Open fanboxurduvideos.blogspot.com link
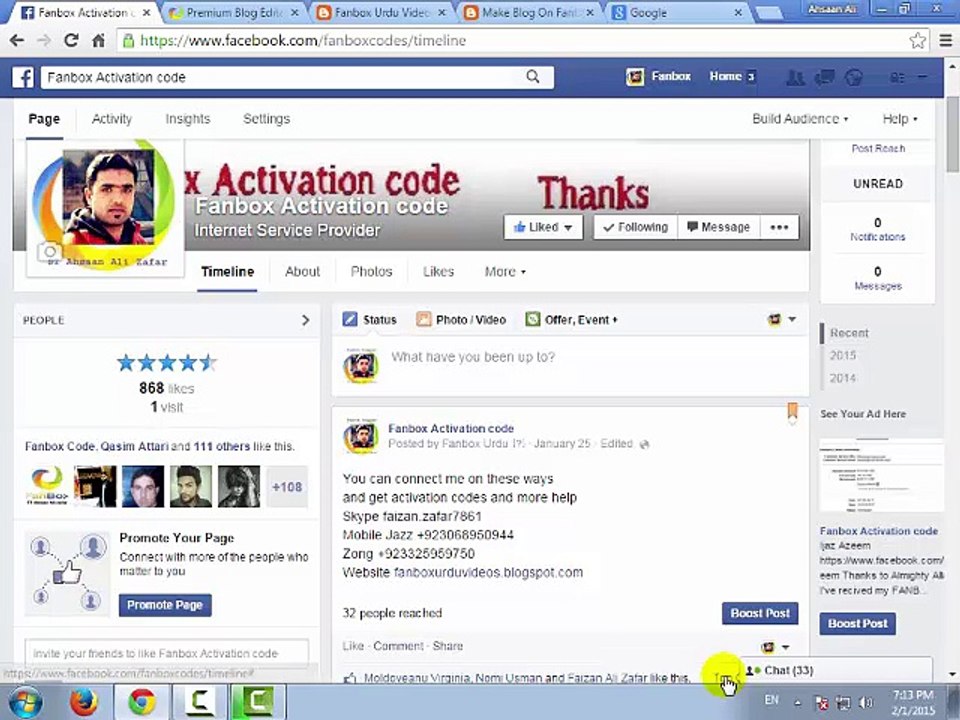The image size is (960, 720). [x=488, y=572]
